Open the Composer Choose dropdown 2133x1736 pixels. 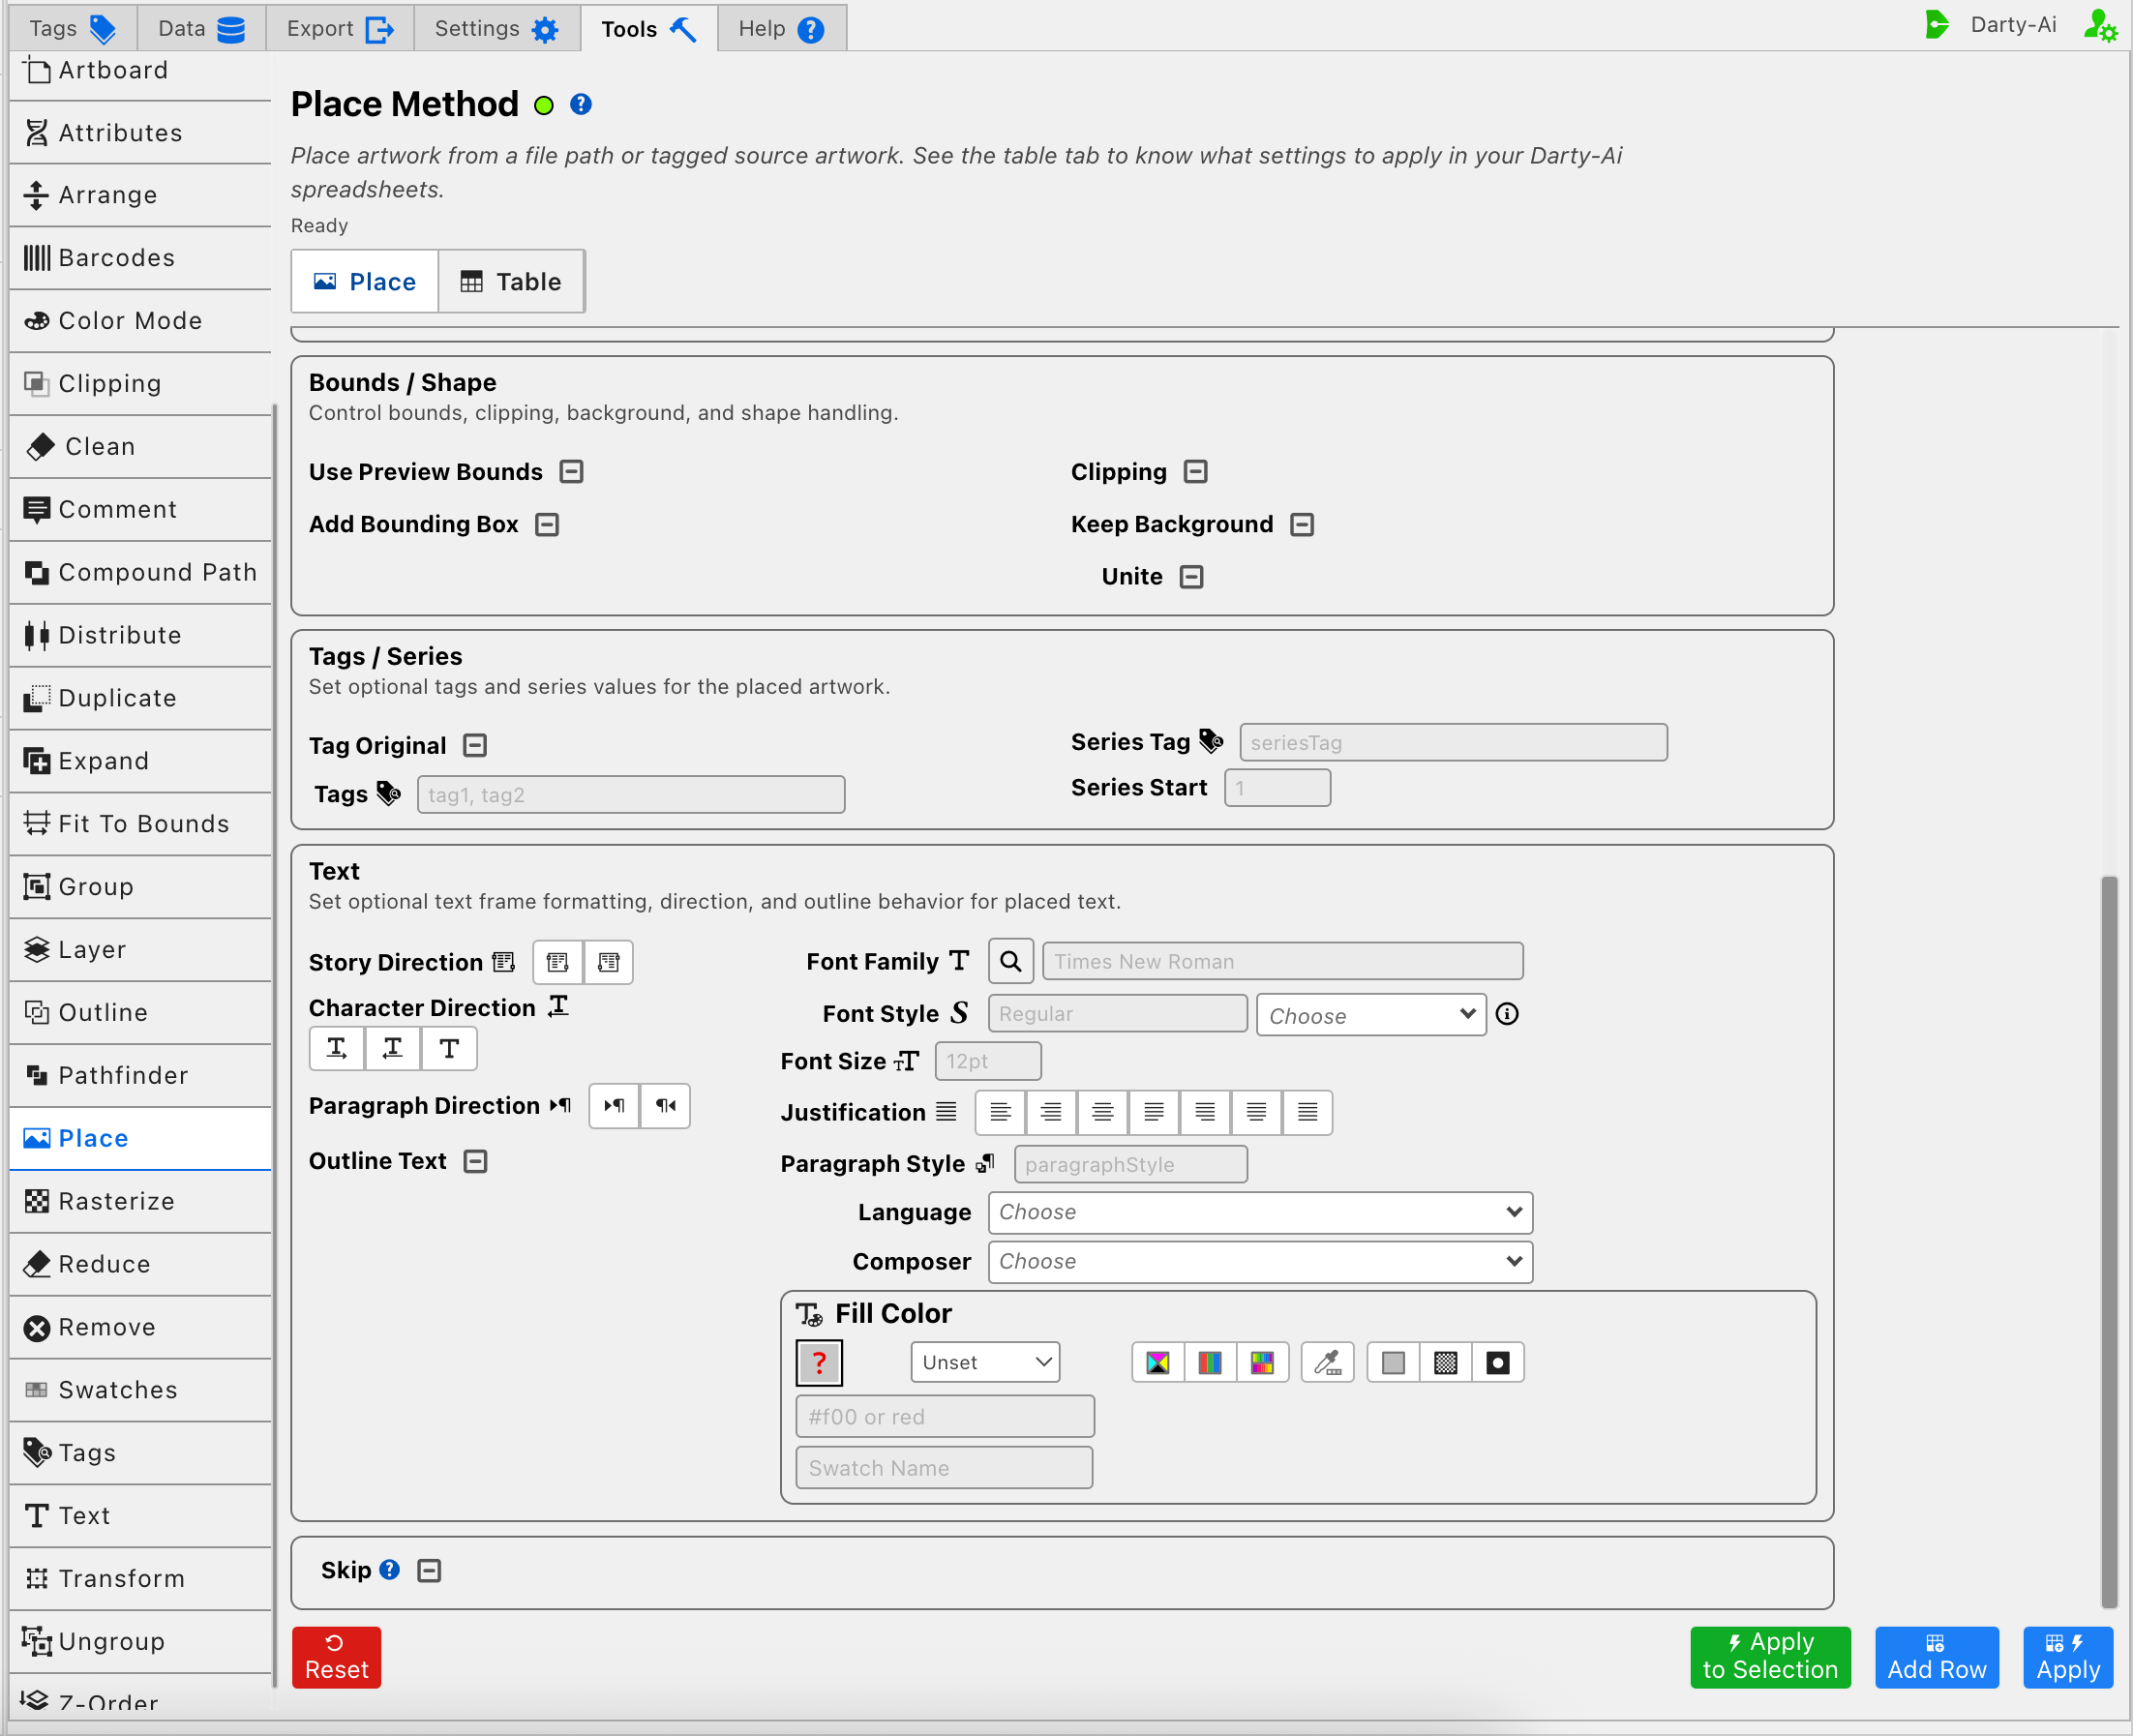[x=1260, y=1262]
